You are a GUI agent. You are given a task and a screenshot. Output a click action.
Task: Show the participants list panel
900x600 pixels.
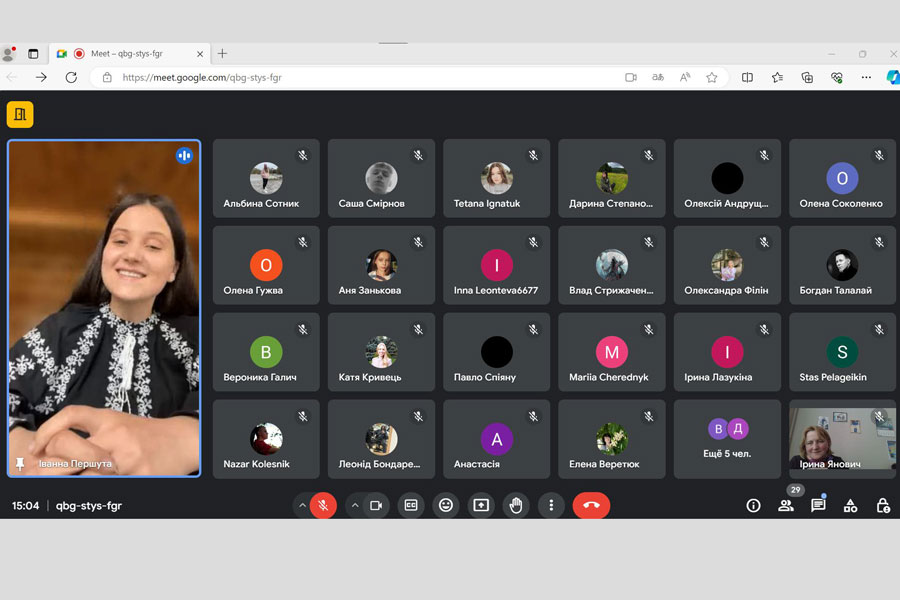click(786, 505)
